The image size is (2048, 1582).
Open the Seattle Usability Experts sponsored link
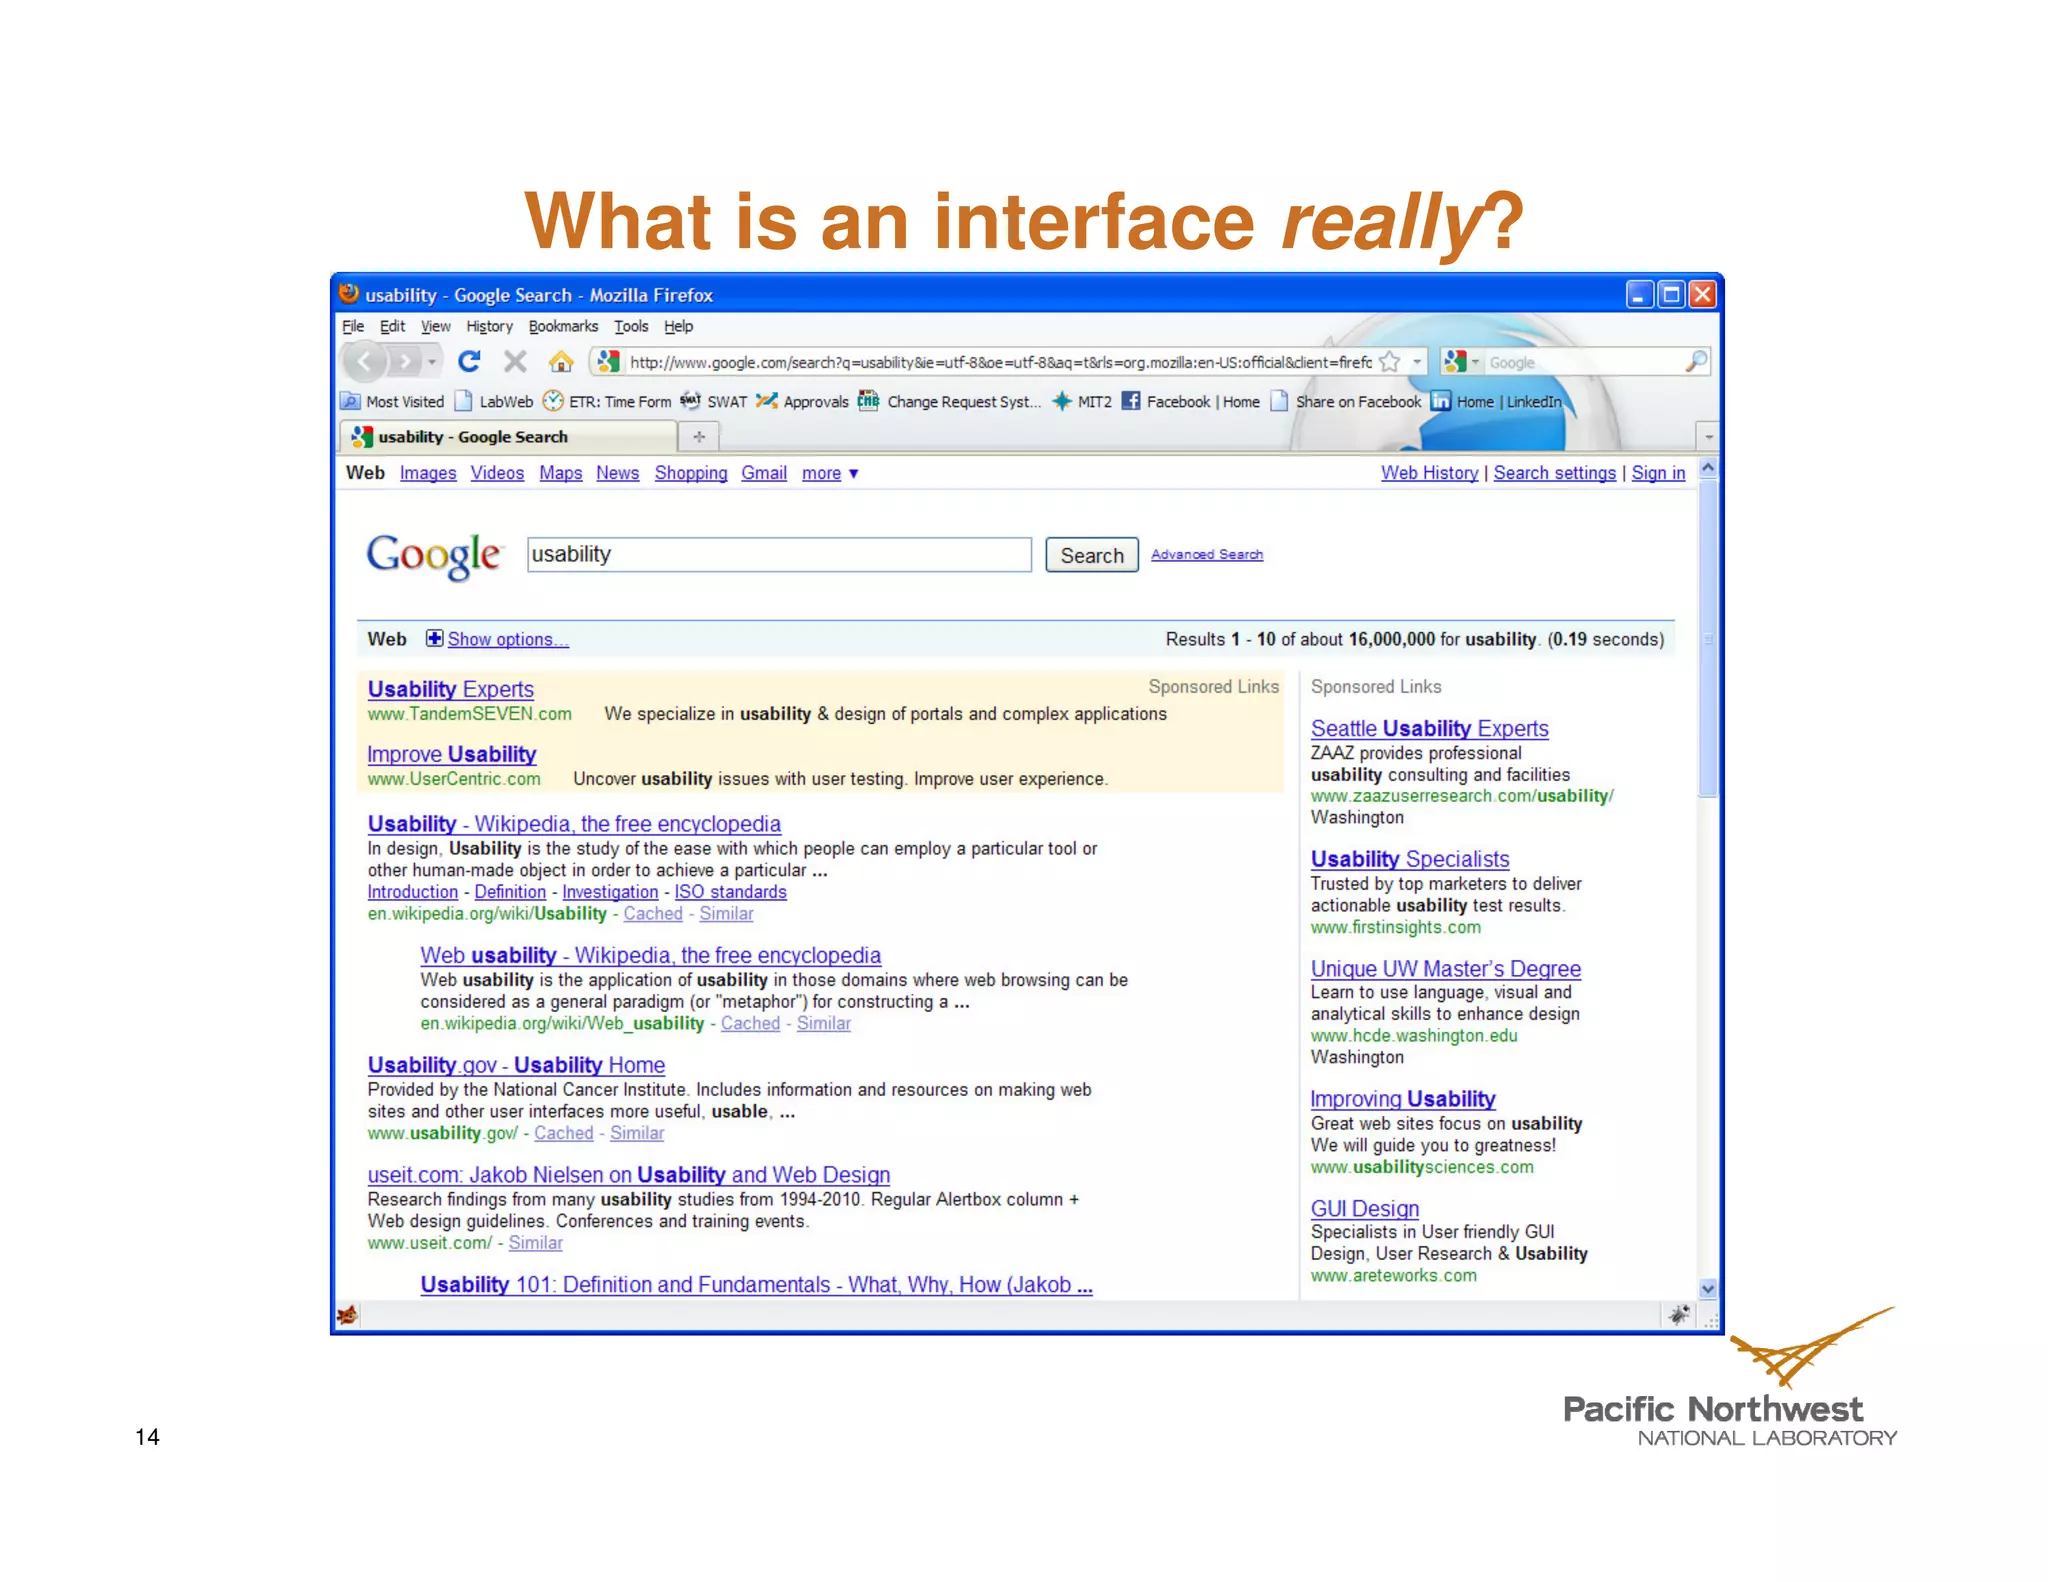coord(1430,729)
